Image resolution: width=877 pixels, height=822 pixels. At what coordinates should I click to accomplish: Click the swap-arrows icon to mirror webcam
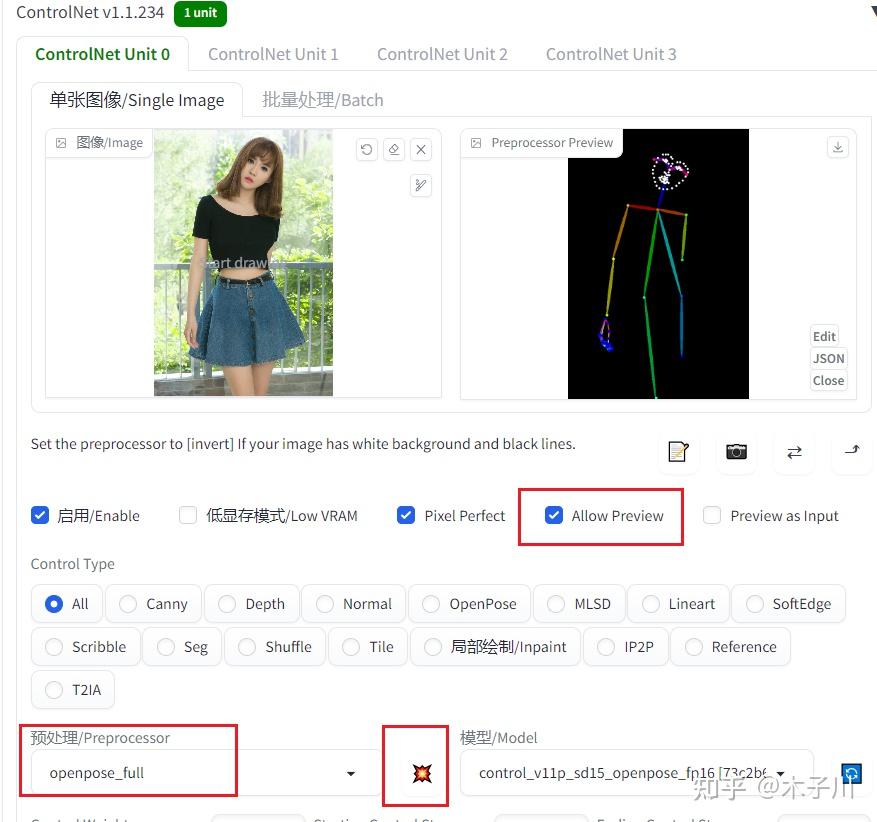pyautogui.click(x=793, y=452)
